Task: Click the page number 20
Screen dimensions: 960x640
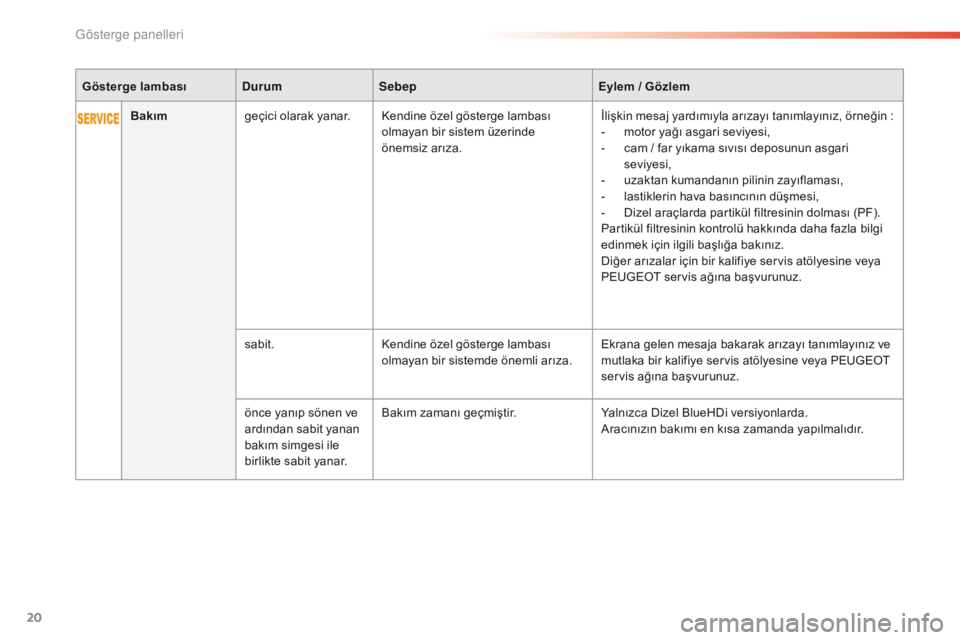Action: coord(34,617)
